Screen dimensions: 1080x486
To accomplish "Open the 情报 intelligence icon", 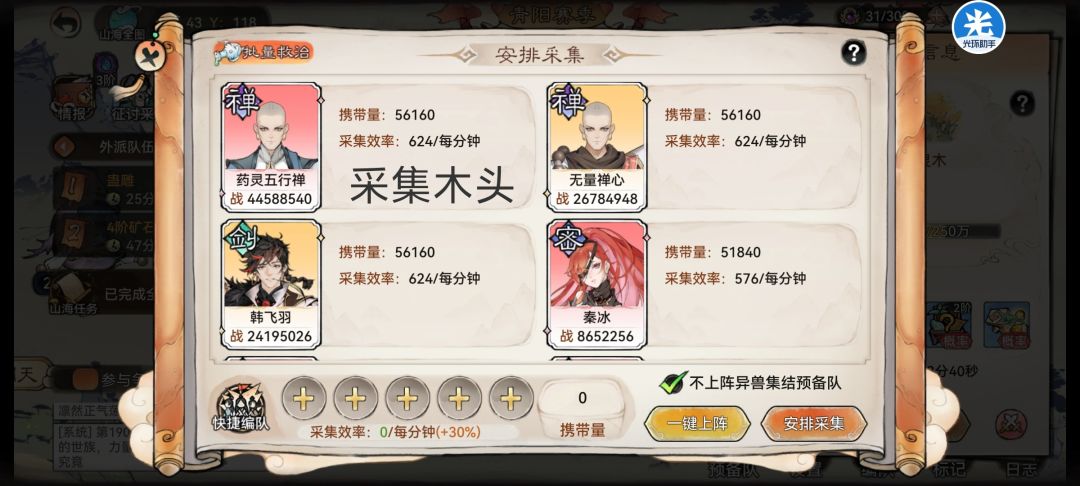I will [74, 98].
